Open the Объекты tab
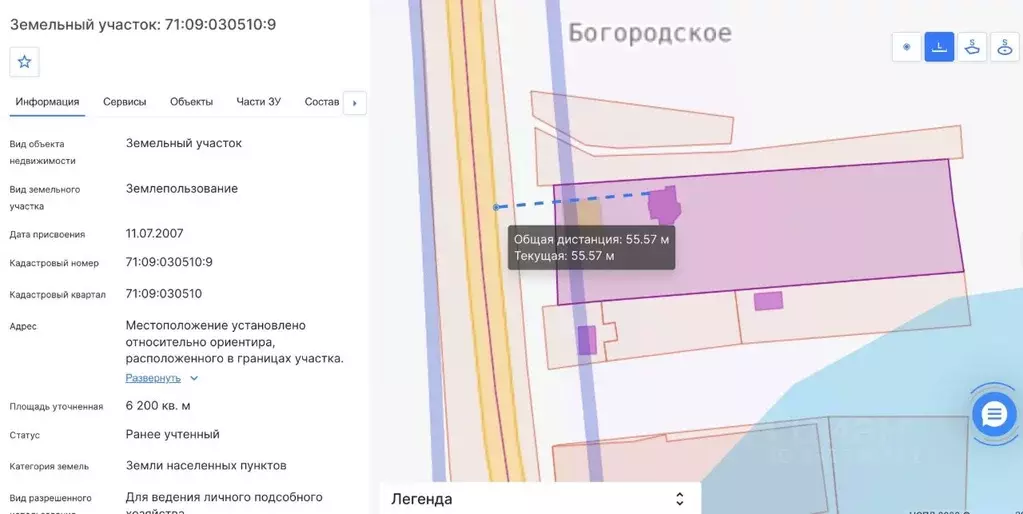This screenshot has height=514, width=1023. tap(191, 102)
